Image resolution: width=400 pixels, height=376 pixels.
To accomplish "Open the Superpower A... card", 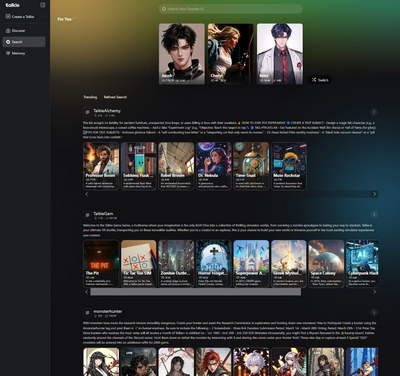I will [x=251, y=264].
